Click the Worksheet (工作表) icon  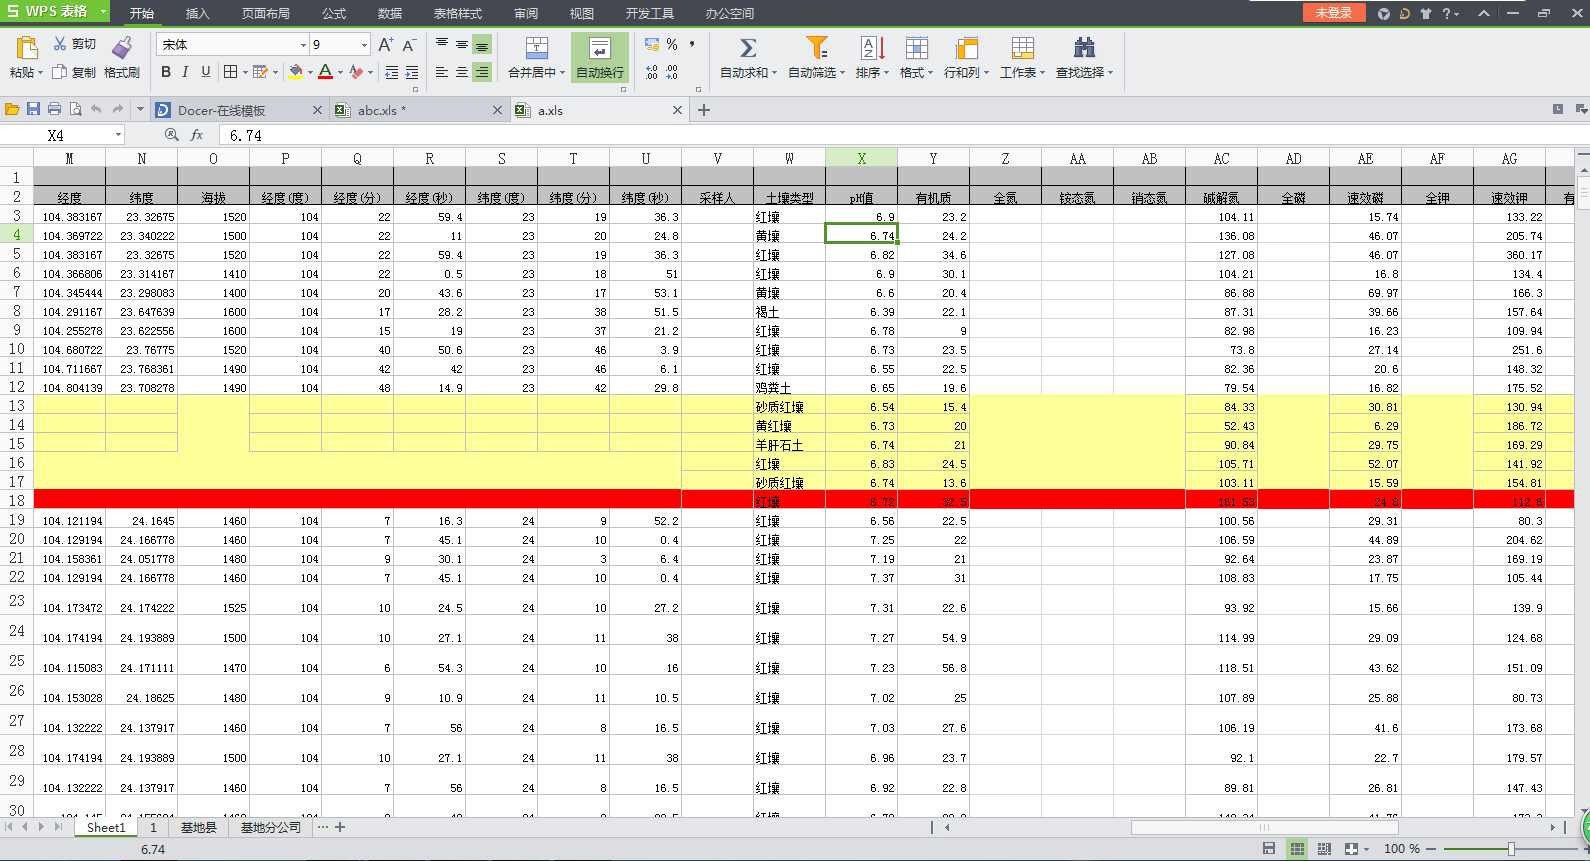click(1022, 48)
